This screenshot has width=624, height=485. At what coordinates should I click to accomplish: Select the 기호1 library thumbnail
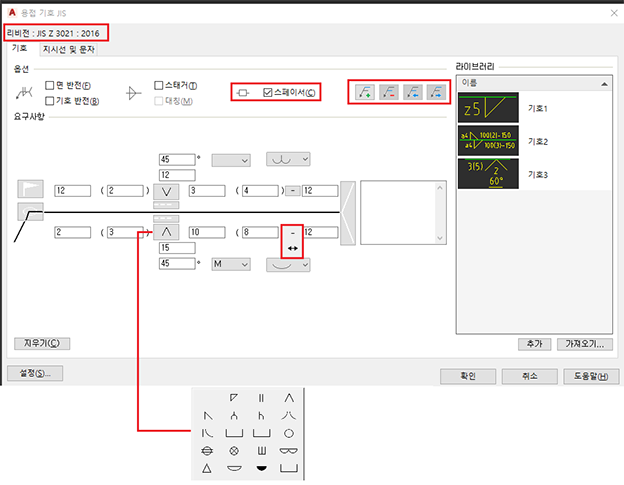click(x=488, y=108)
